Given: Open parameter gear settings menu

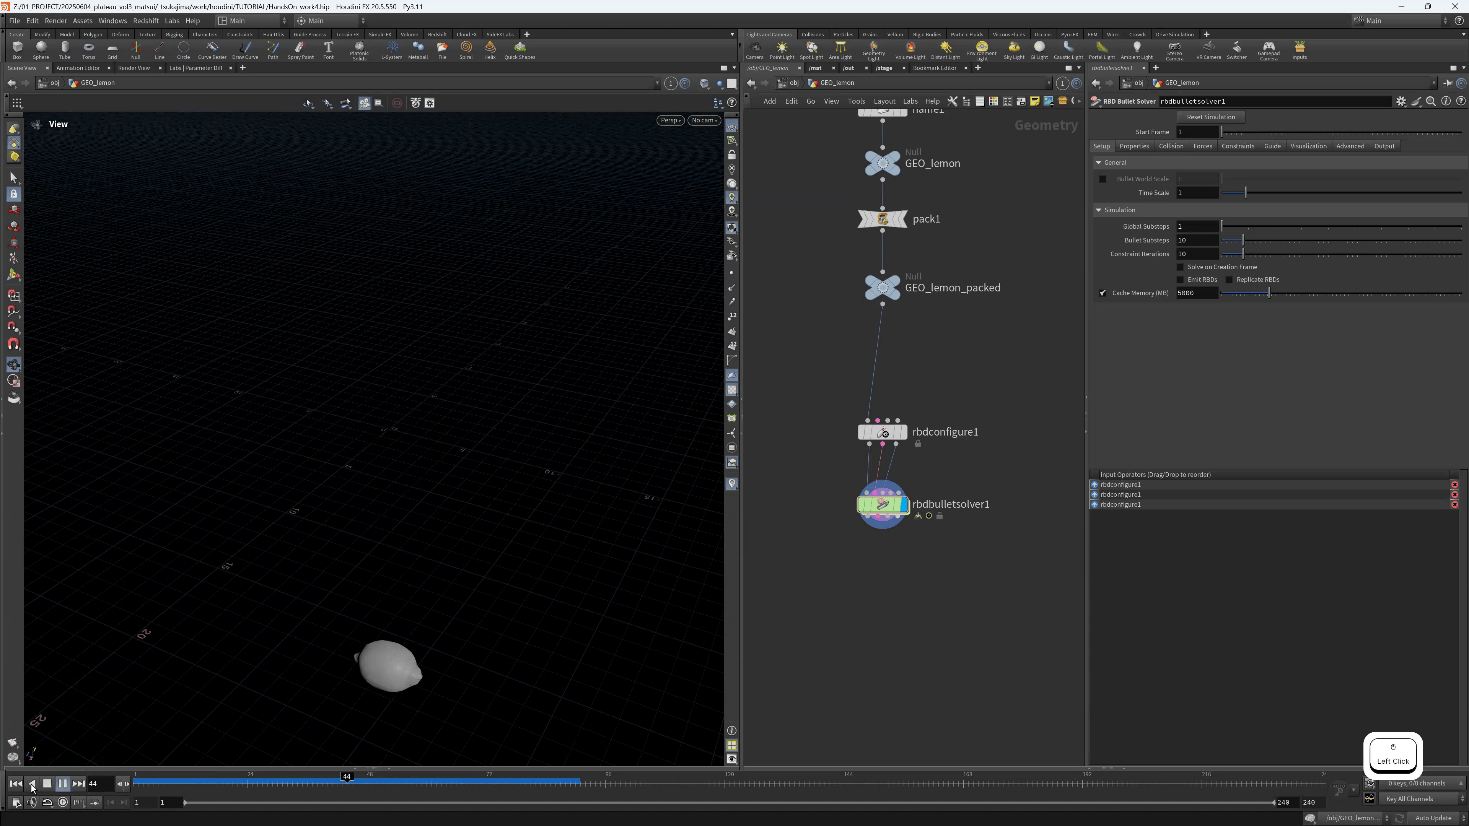Looking at the screenshot, I should point(1401,101).
